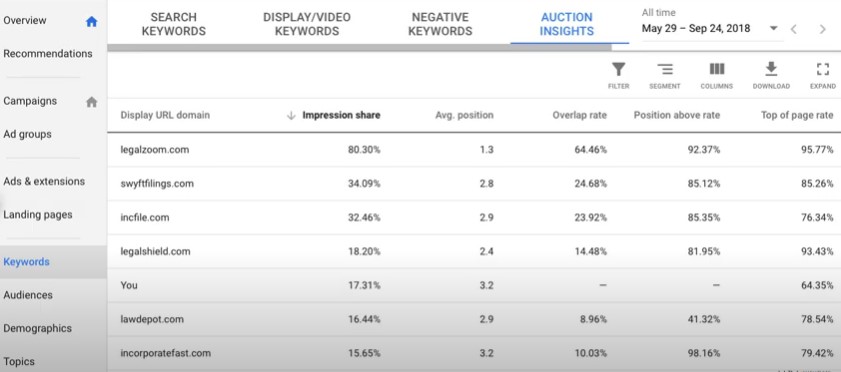This screenshot has width=841, height=372.
Task: Click the horizontal tab scrollbar
Action: pyautogui.click(x=359, y=47)
